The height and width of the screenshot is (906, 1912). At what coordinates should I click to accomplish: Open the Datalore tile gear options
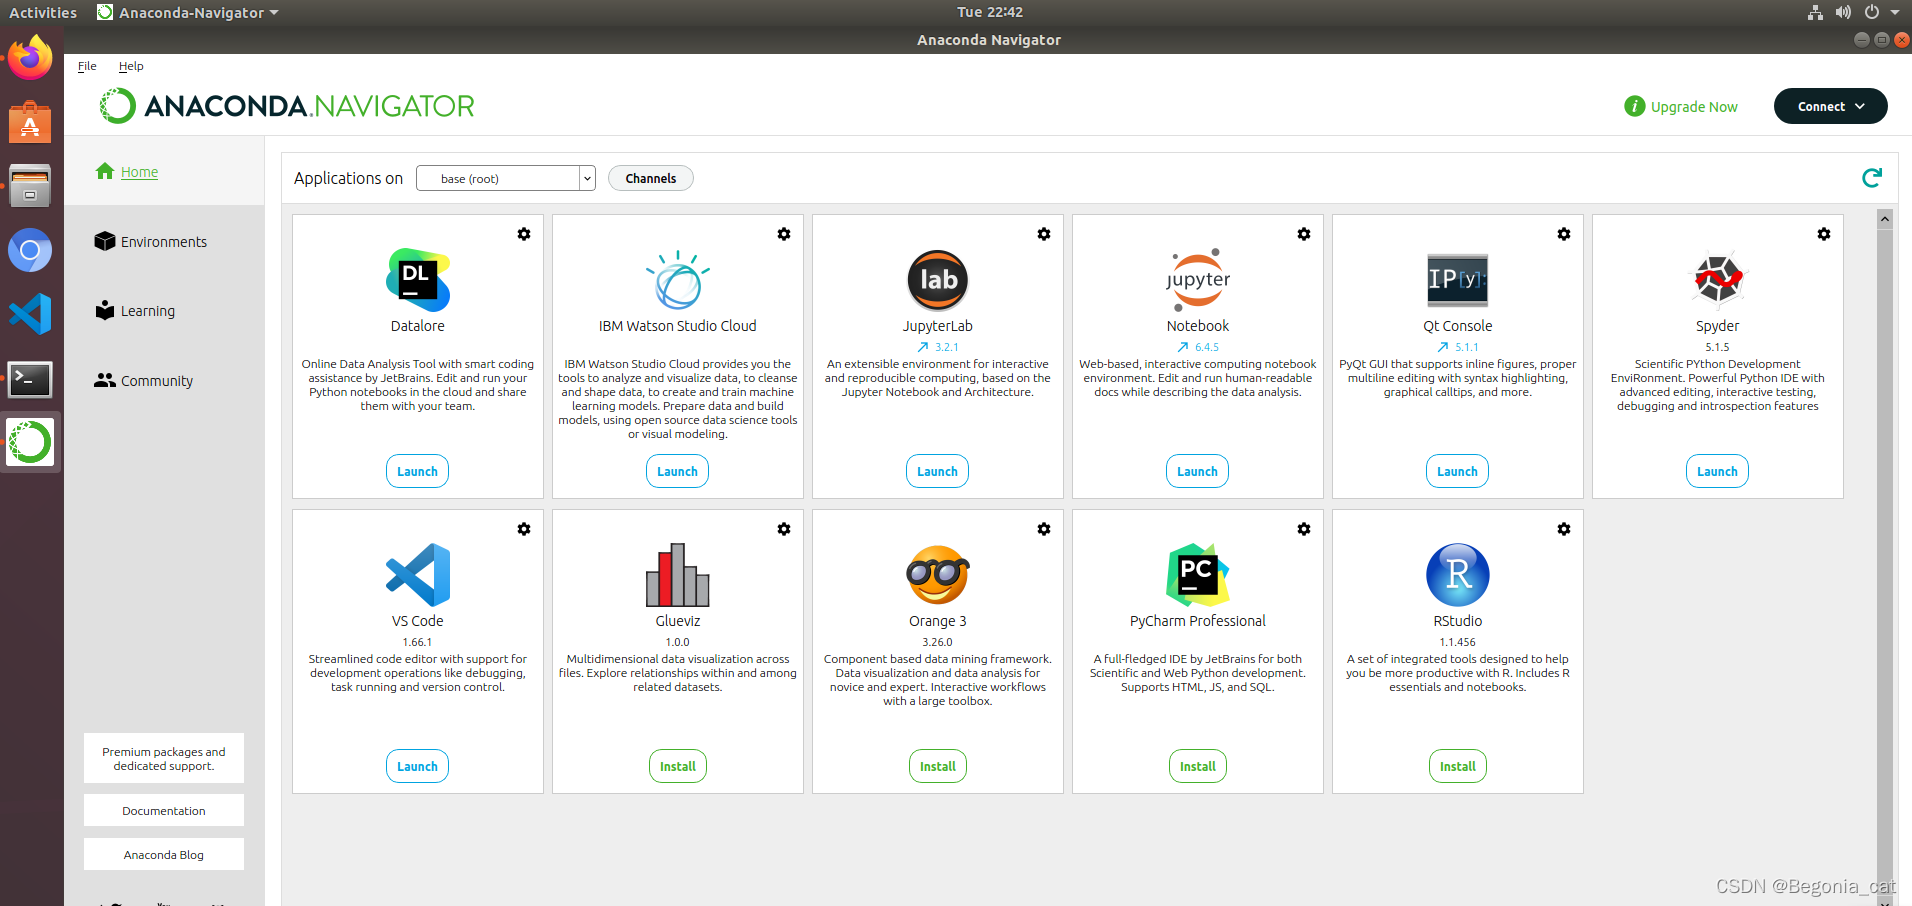(524, 234)
